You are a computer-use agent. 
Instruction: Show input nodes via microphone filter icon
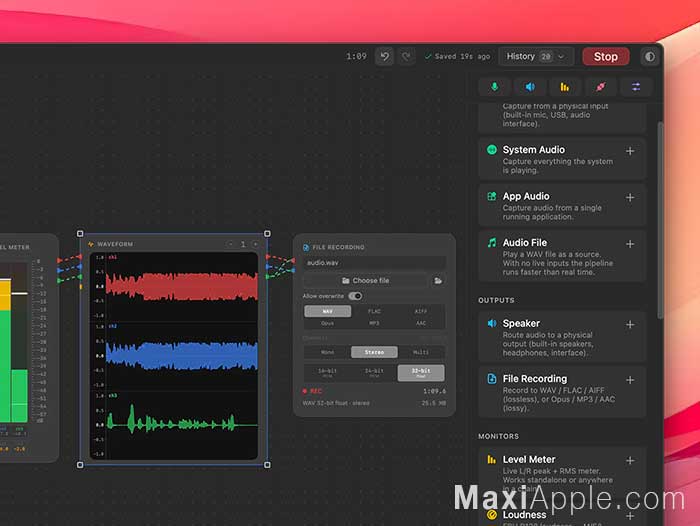[494, 87]
